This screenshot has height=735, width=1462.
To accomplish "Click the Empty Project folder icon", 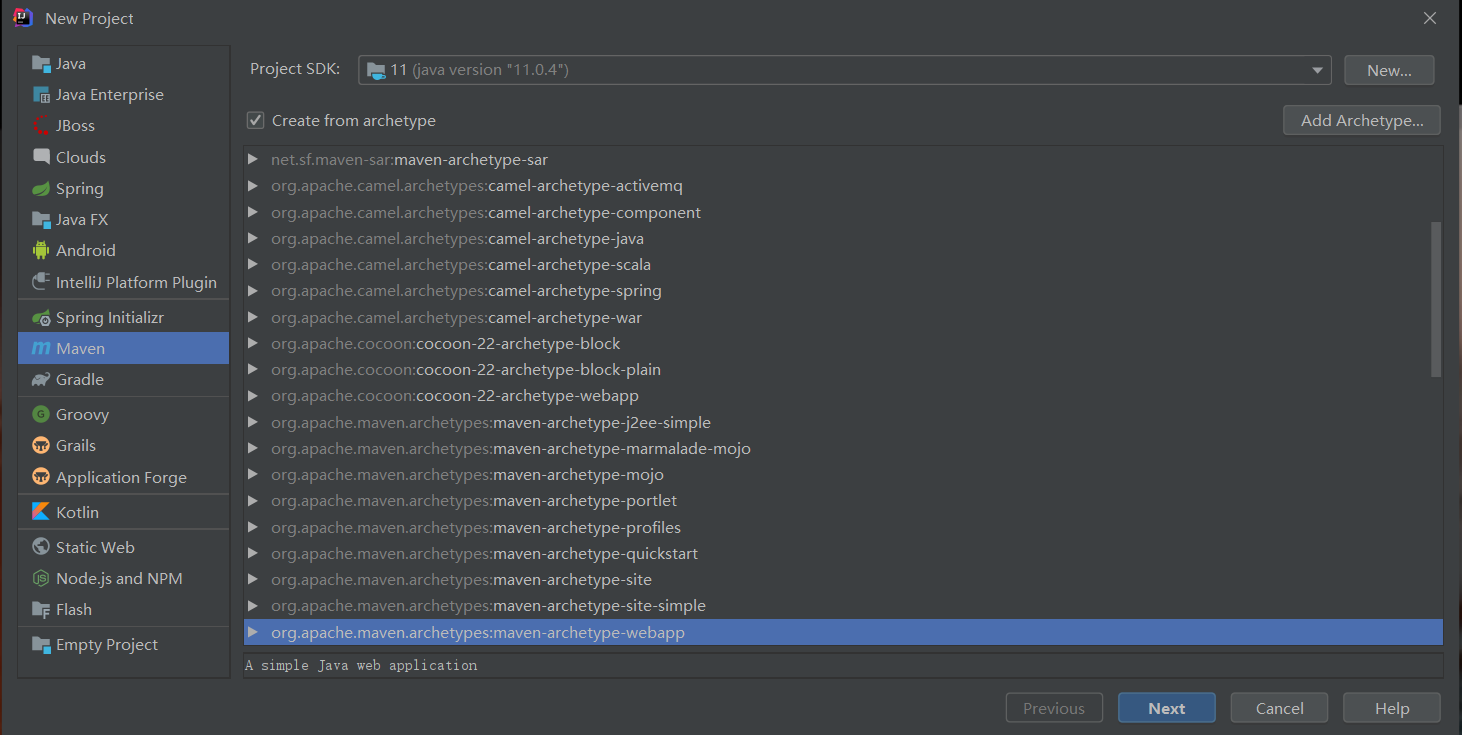I will (41, 645).
